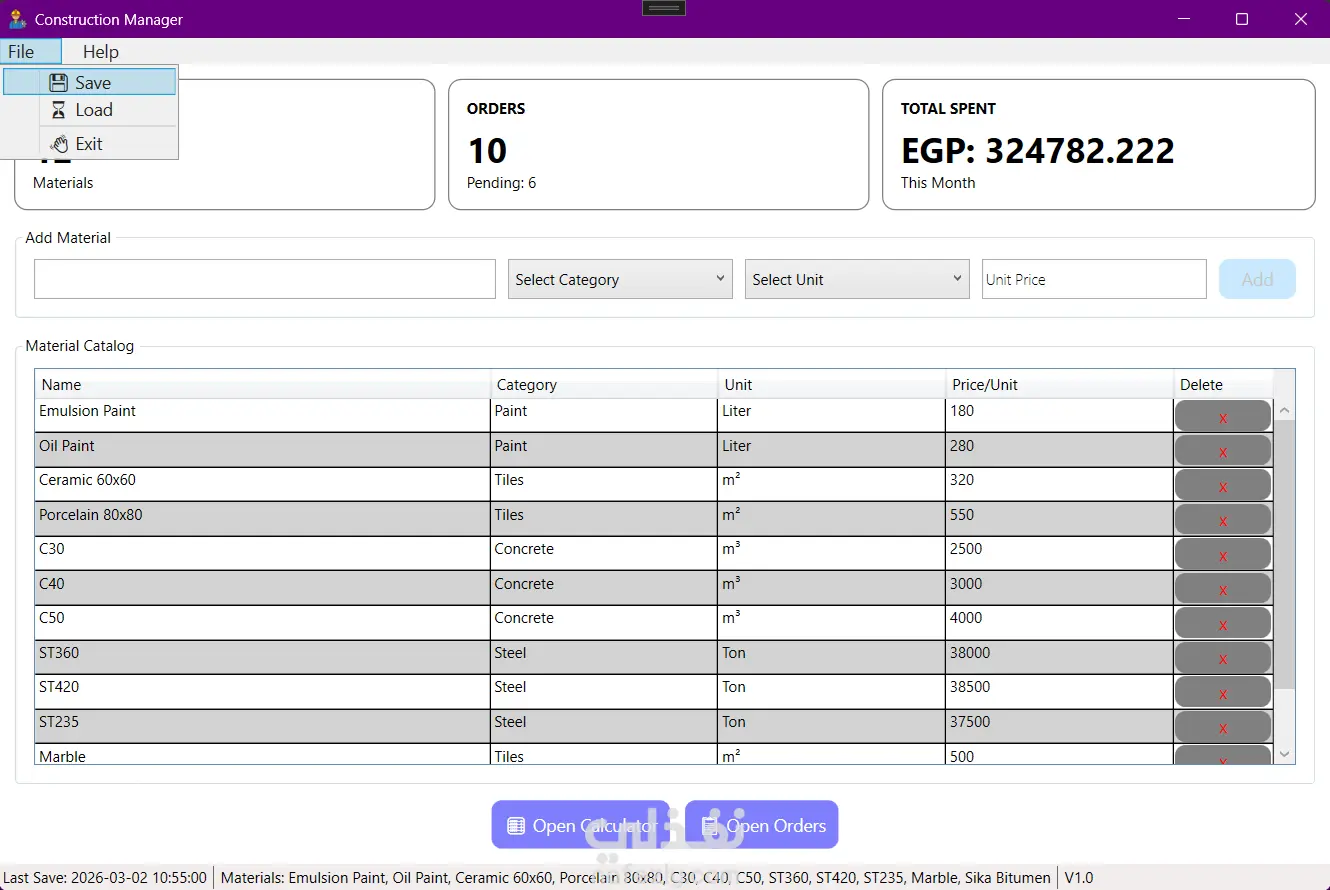Click the Category column header
Screen dimensions: 1330x890
pos(604,385)
